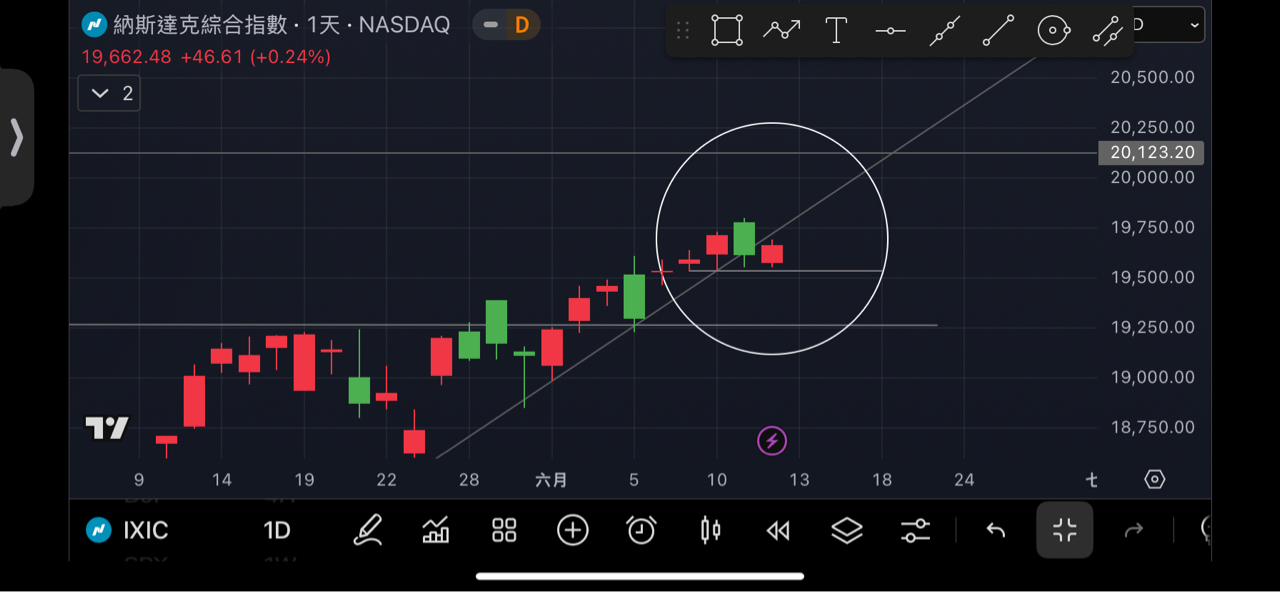This screenshot has height=592, width=1280.
Task: Open the IXIC symbol search
Action: pos(128,530)
